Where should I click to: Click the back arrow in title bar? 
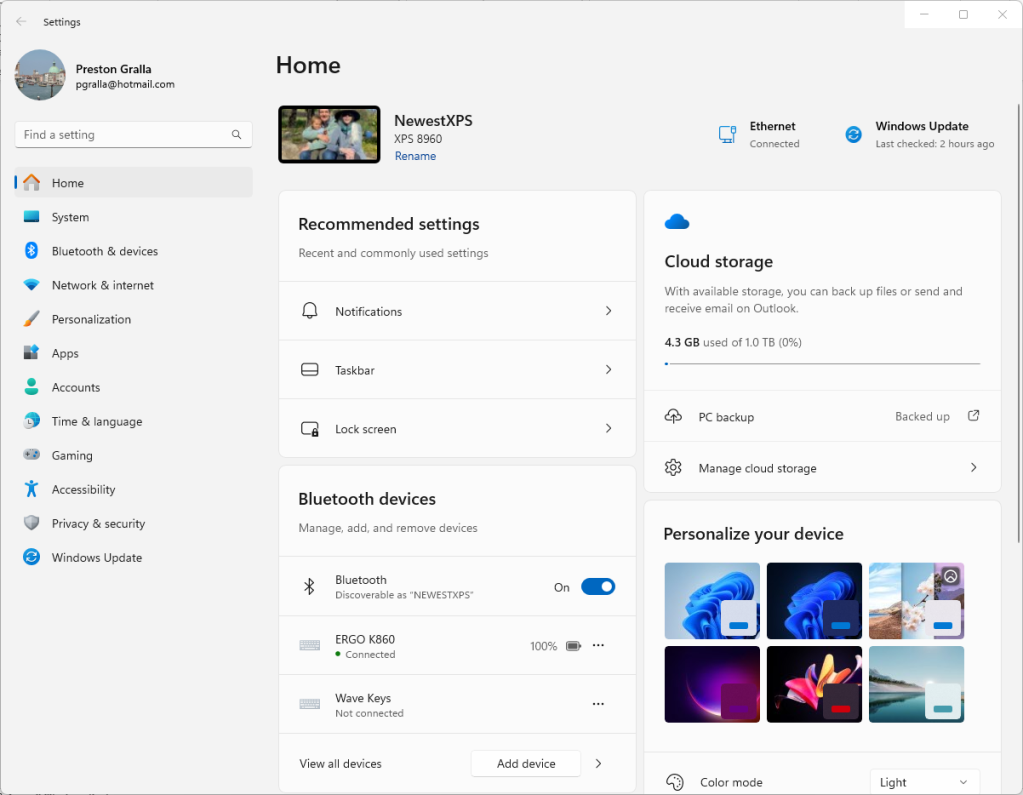click(x=21, y=22)
